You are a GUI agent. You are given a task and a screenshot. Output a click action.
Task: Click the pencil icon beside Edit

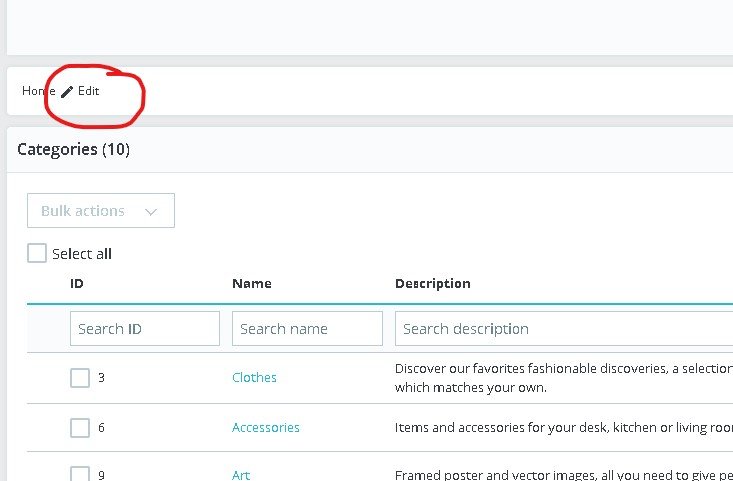[x=67, y=91]
